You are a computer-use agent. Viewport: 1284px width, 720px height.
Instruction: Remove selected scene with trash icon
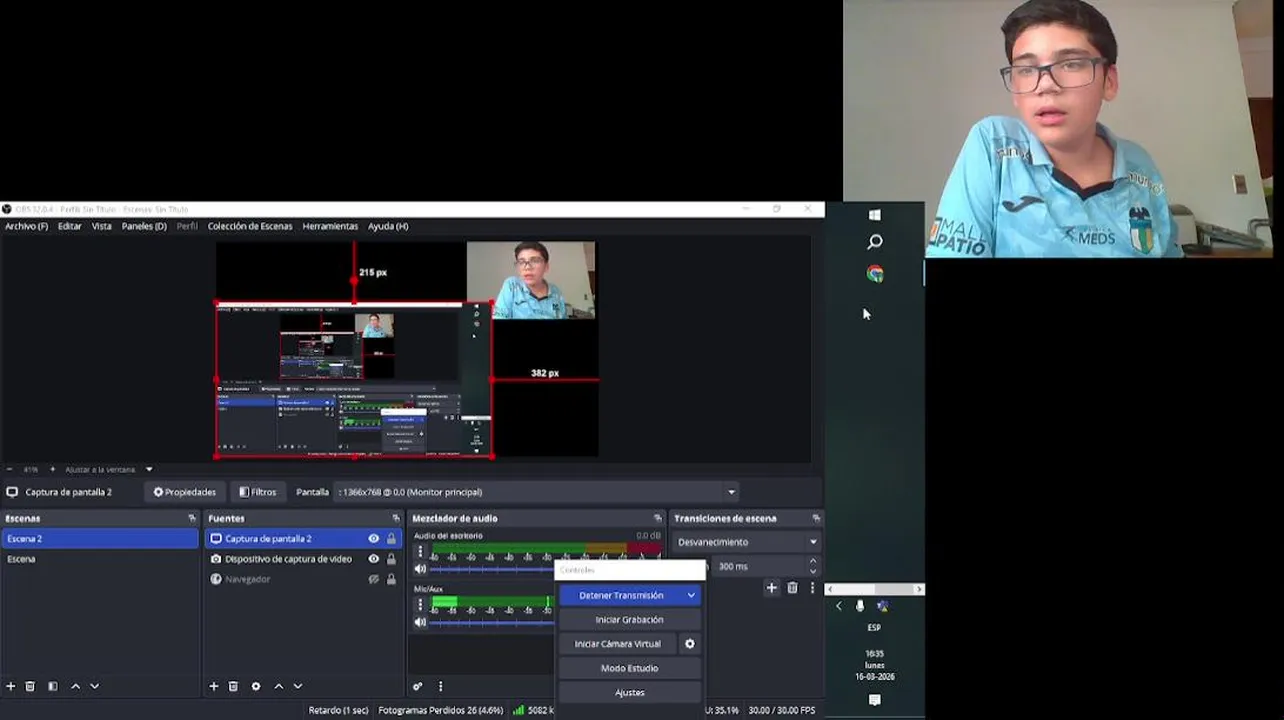(x=30, y=686)
